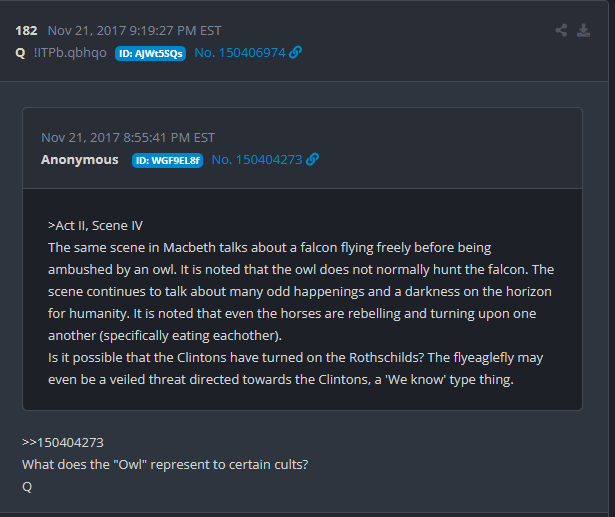Click the chain icon beside No. 150406974
The height and width of the screenshot is (517, 615).
pyautogui.click(x=295, y=53)
